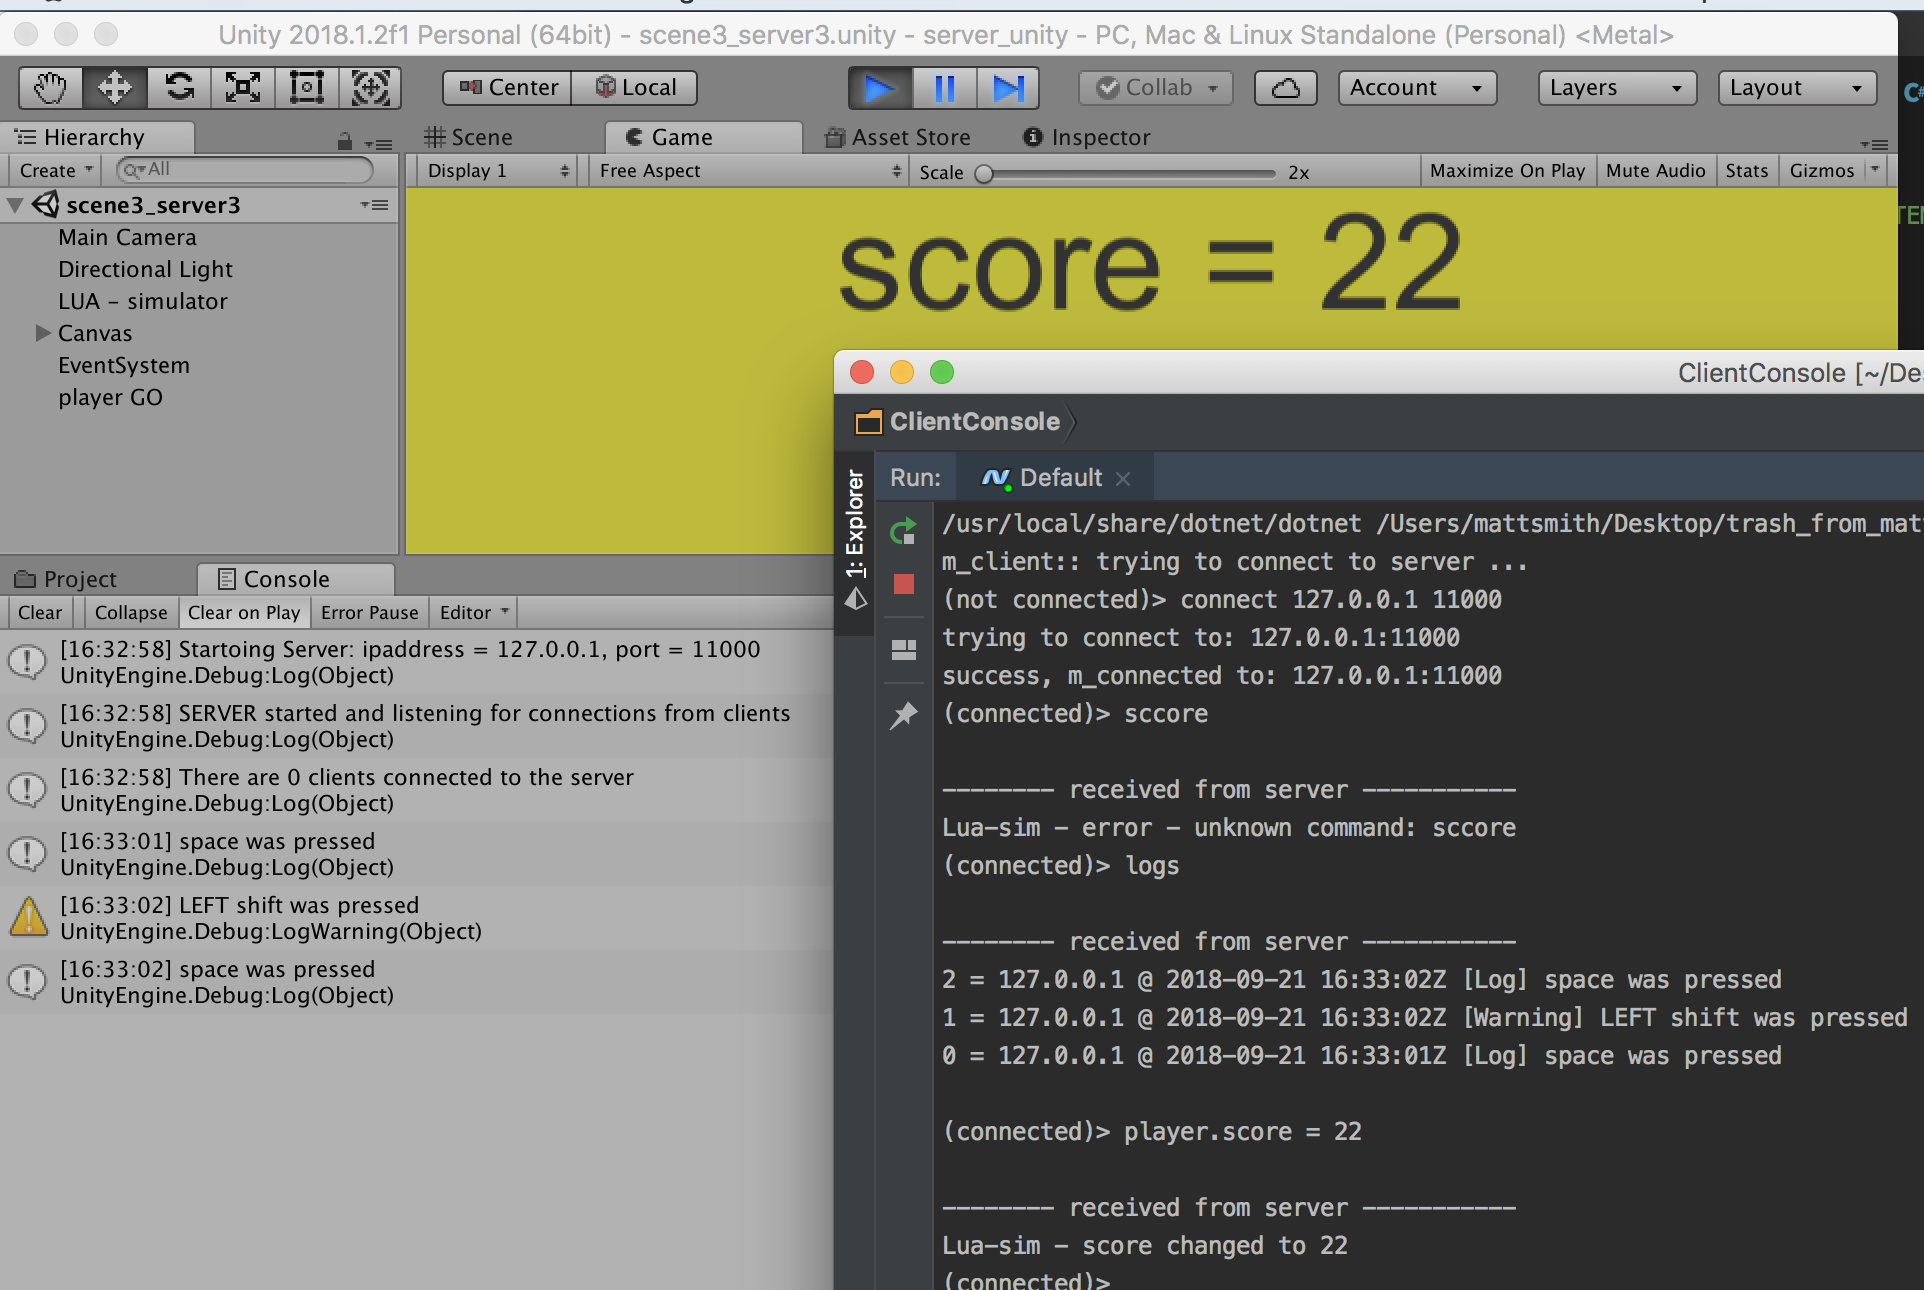This screenshot has width=1924, height=1290.
Task: Toggle Mute Audio in Game view
Action: (x=1655, y=171)
